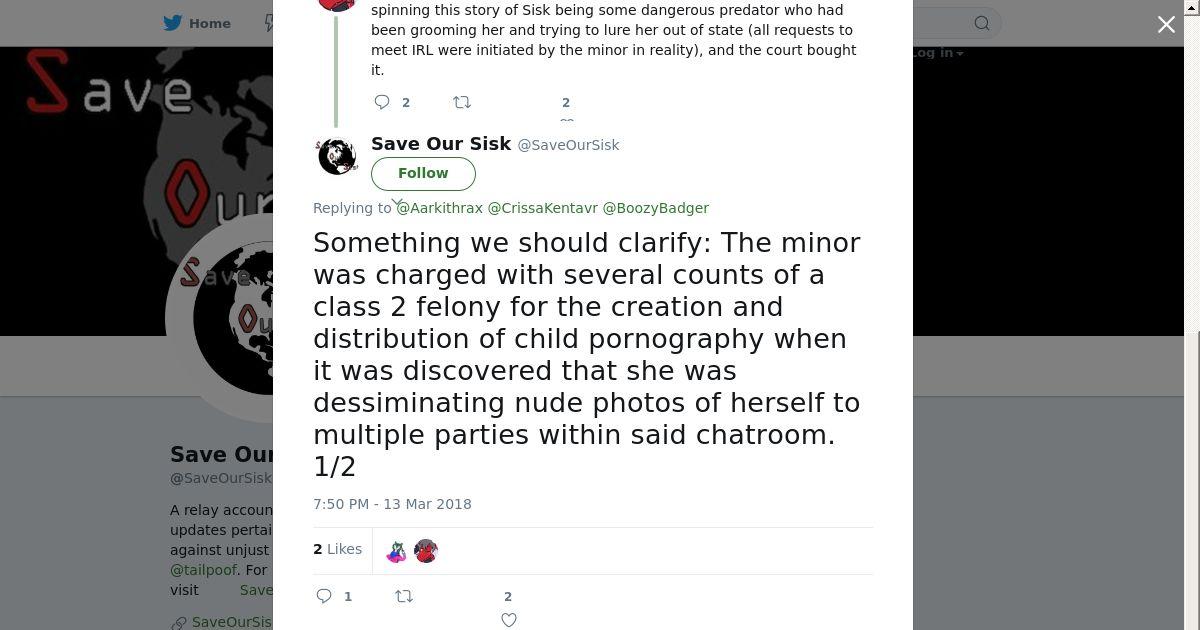This screenshot has height=630, width=1200.
Task: View the second liker's red avatar
Action: (x=426, y=551)
